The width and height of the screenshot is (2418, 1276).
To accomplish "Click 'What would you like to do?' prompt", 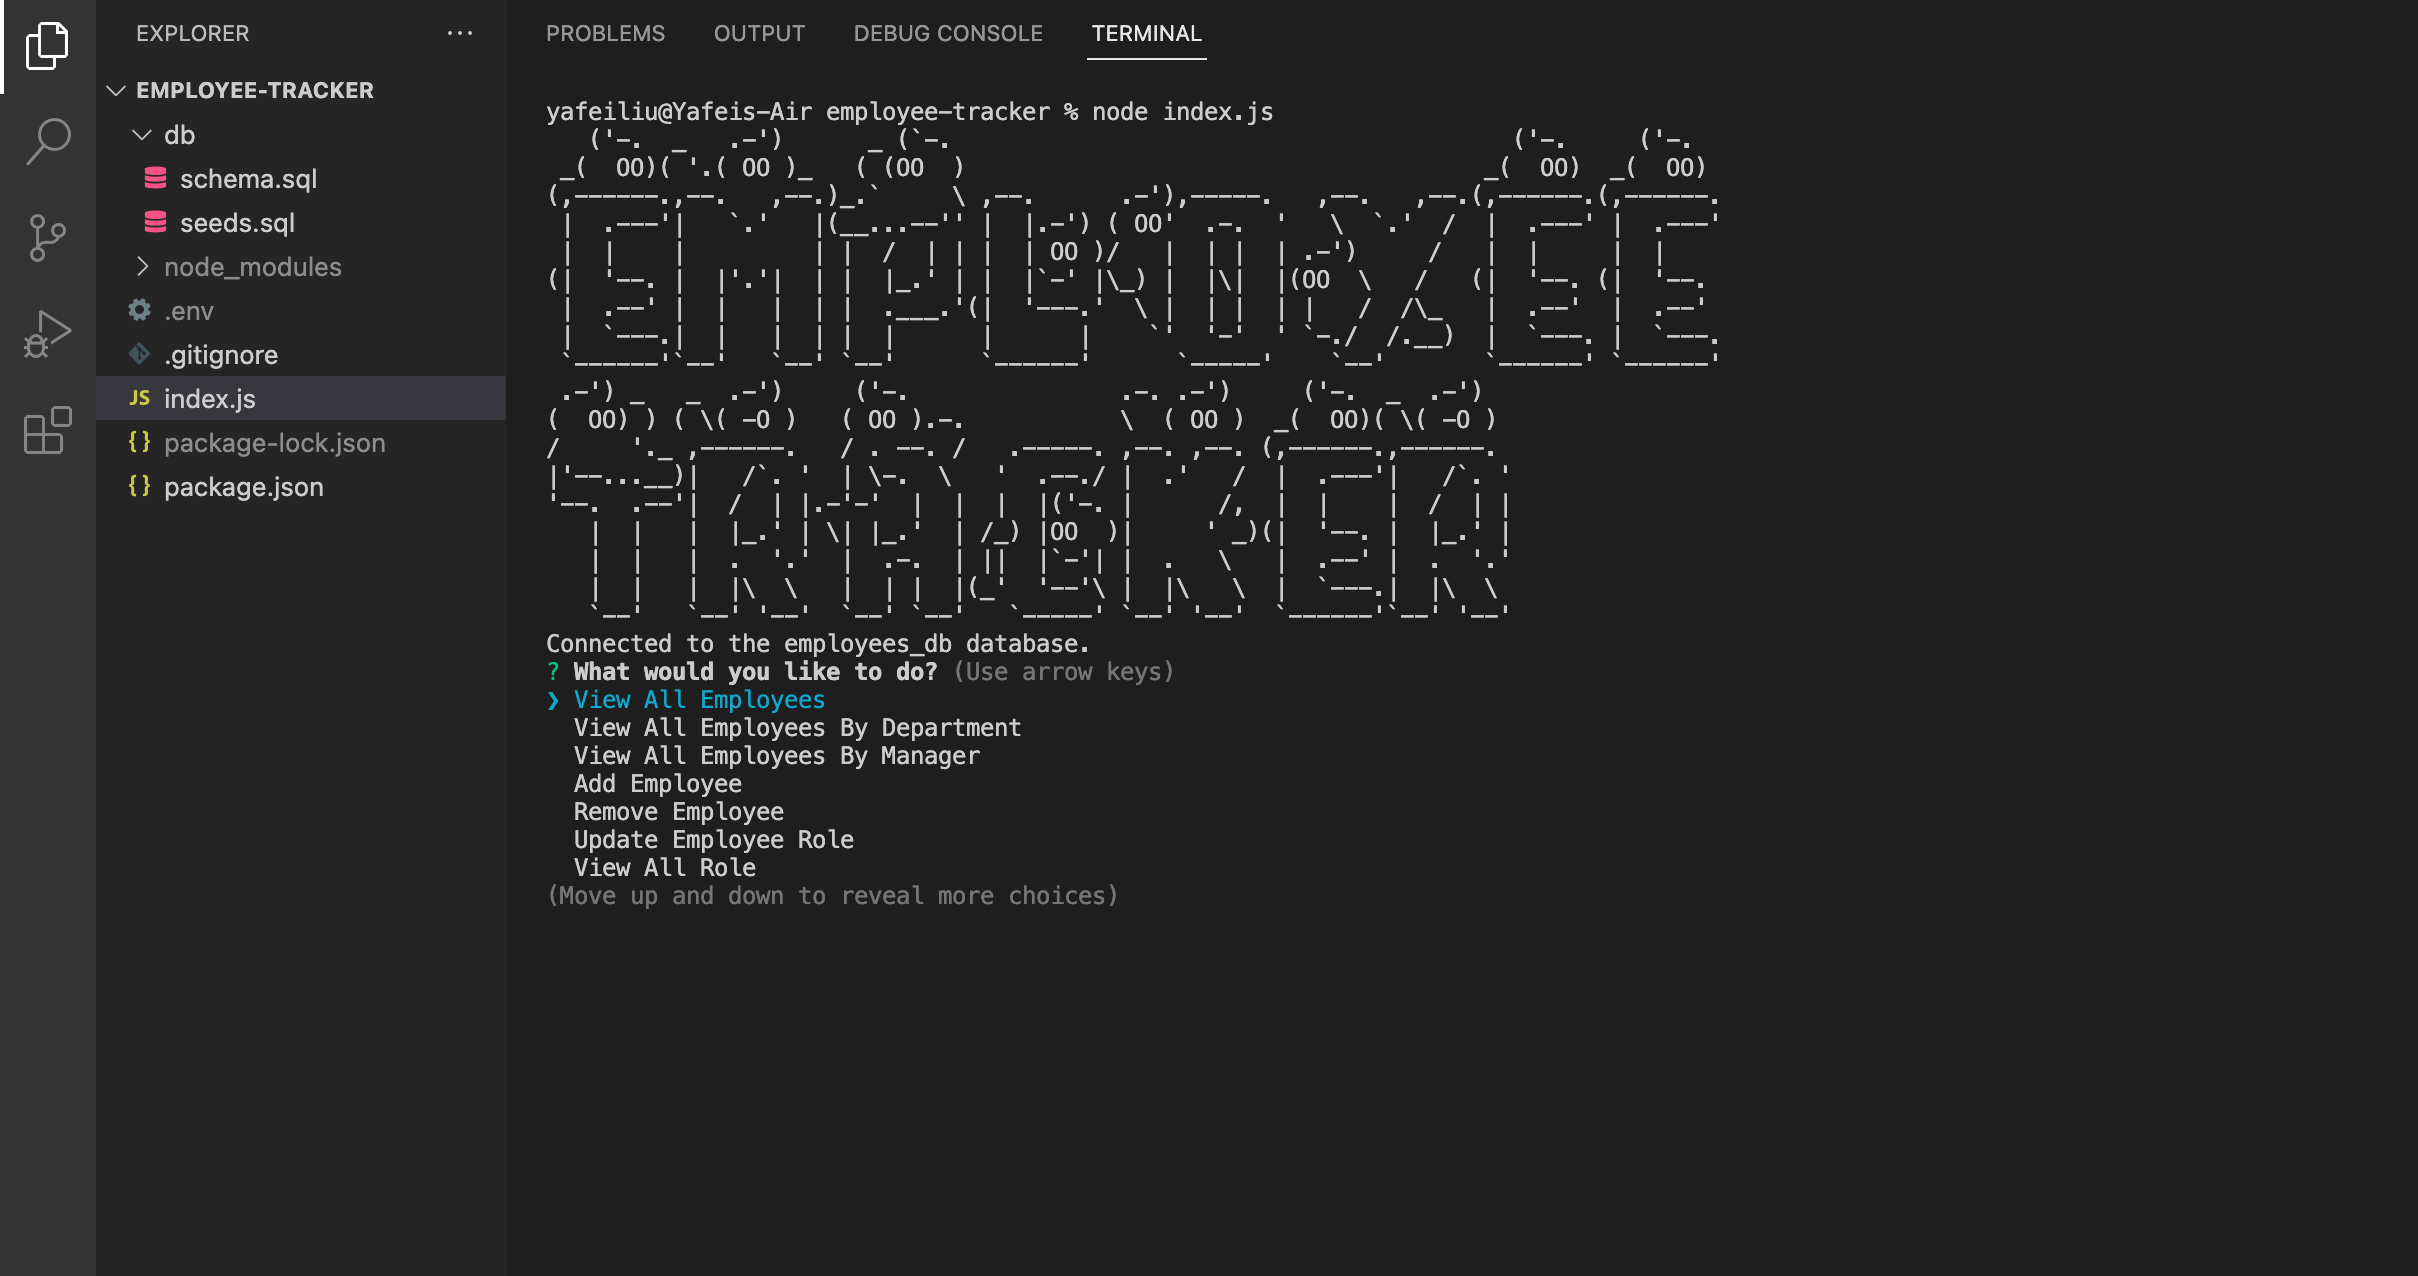I will [x=755, y=672].
